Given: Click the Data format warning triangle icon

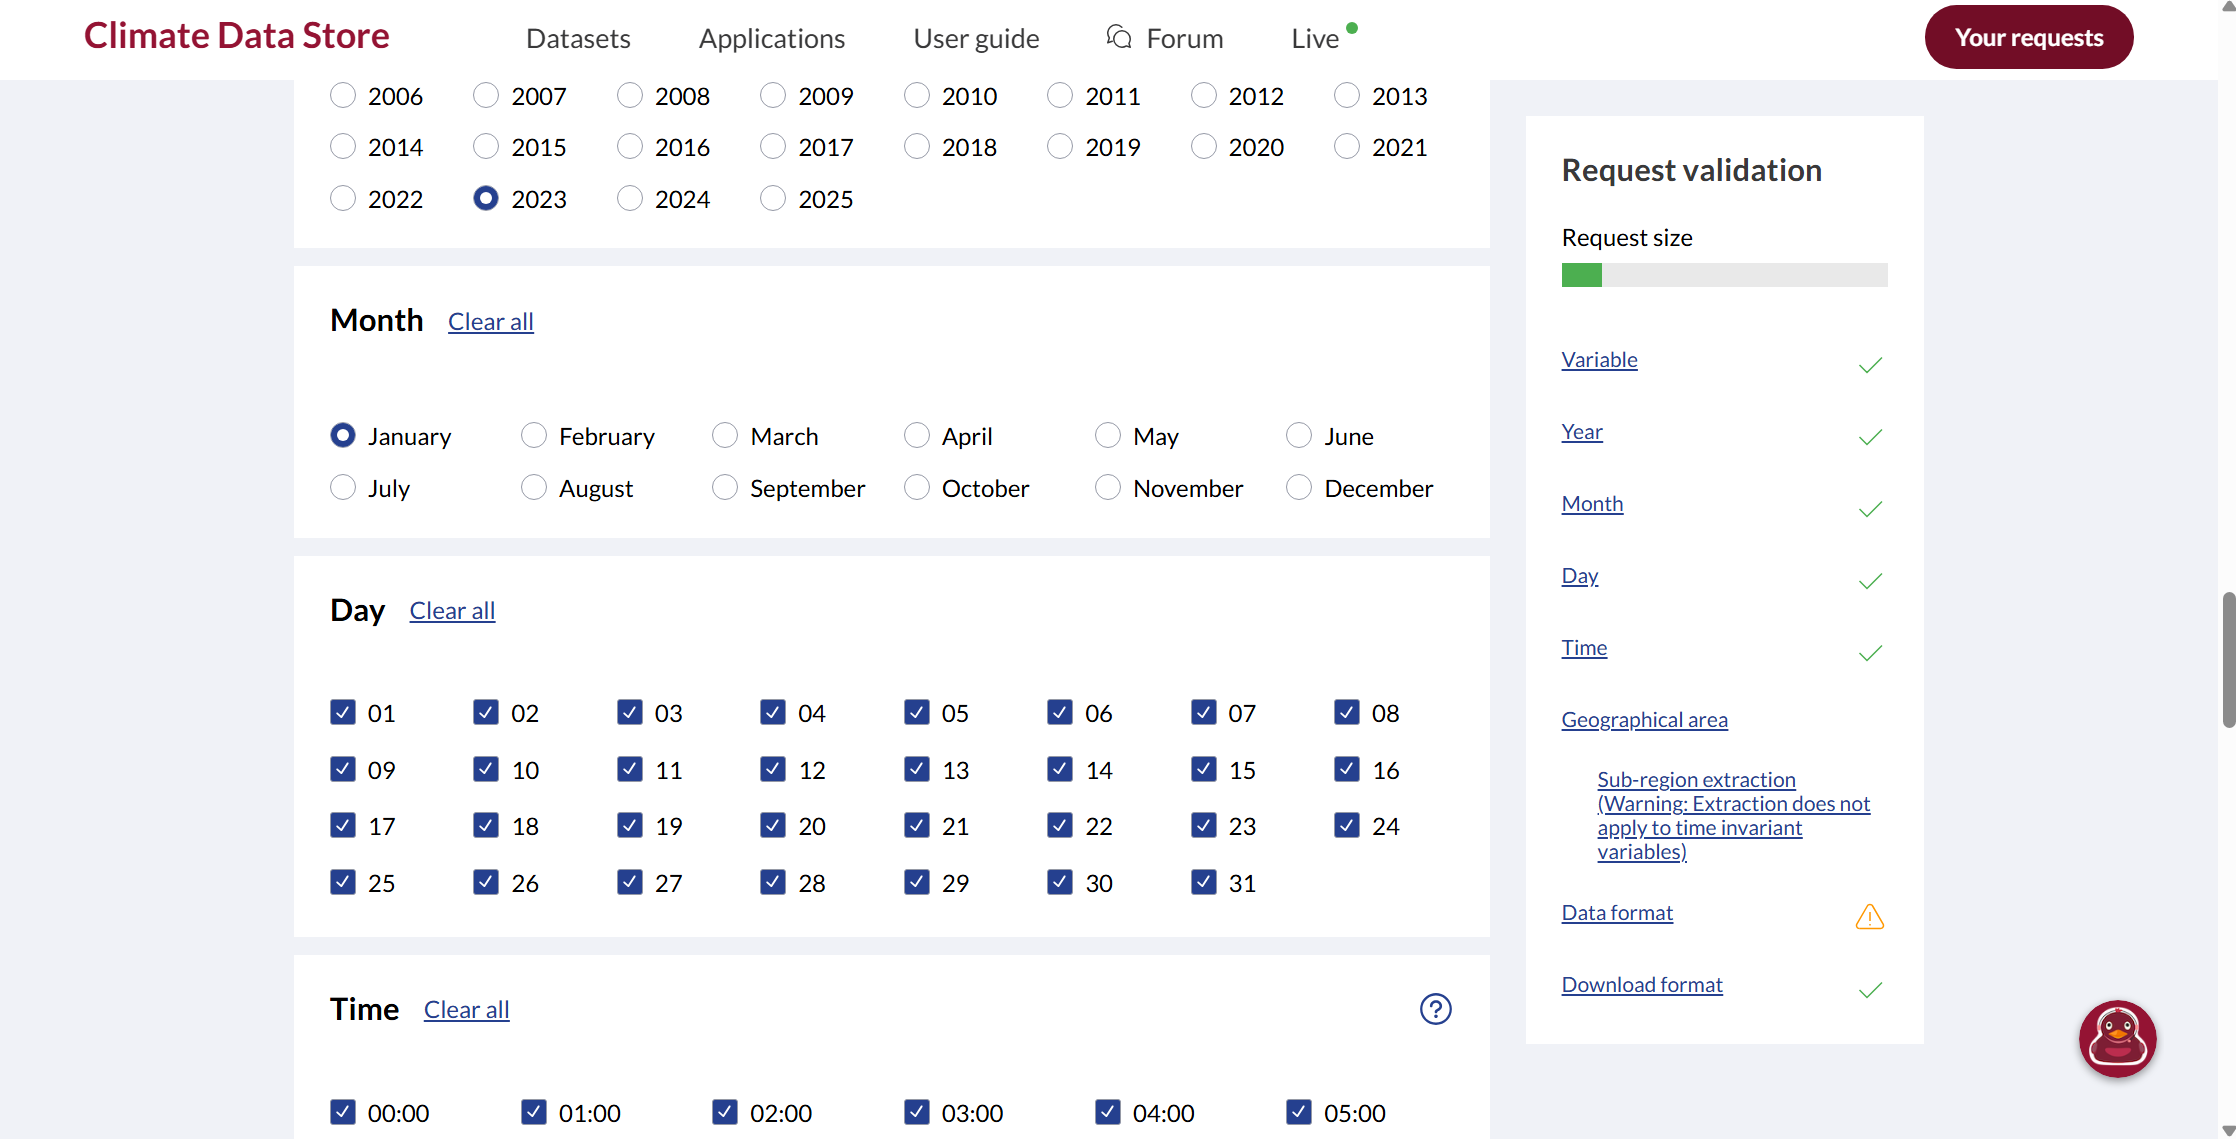Looking at the screenshot, I should 1869,916.
